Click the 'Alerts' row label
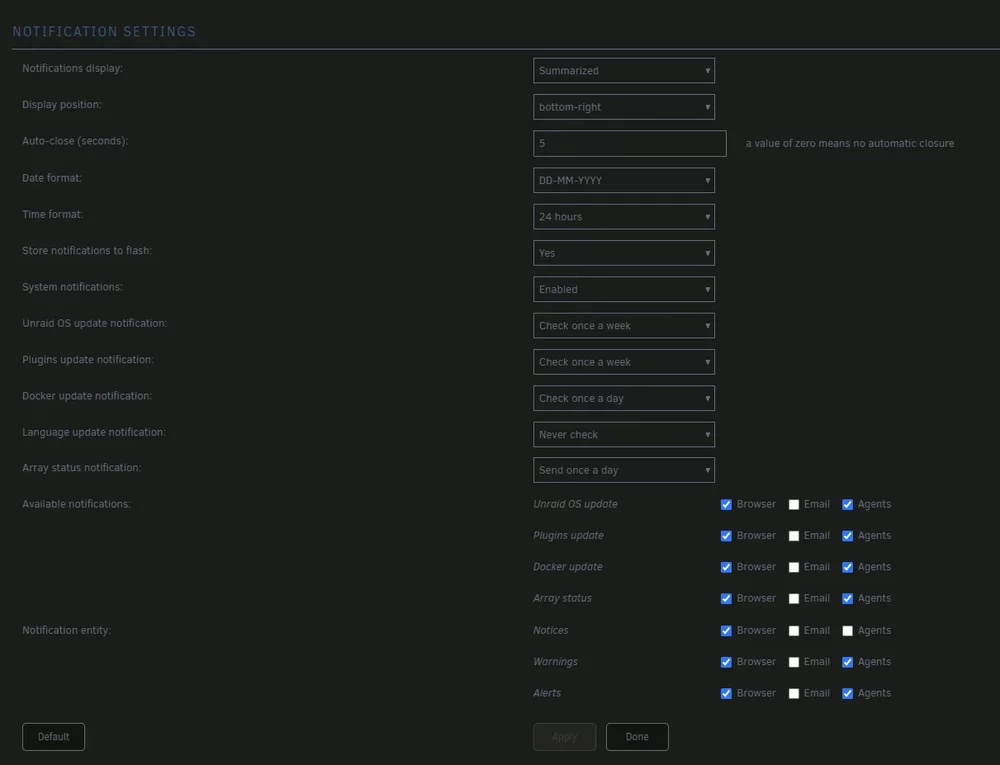 point(547,693)
